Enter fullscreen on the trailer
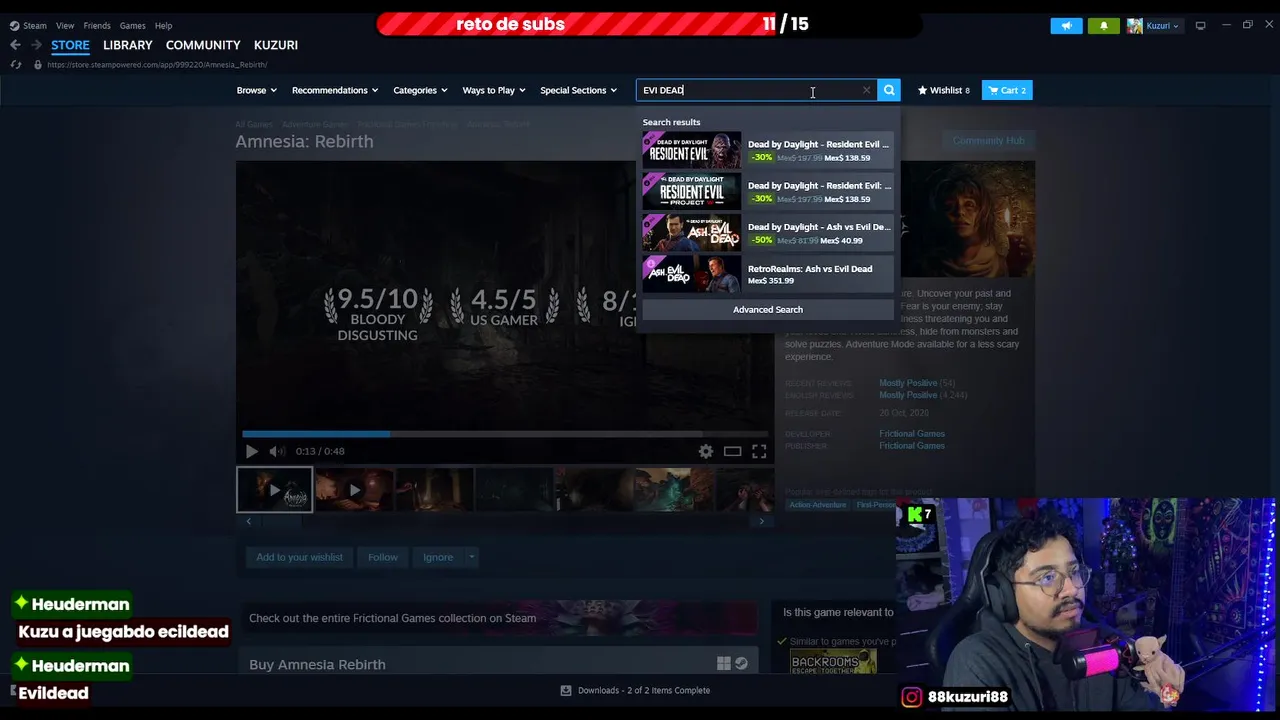The width and height of the screenshot is (1280, 720). 759,451
